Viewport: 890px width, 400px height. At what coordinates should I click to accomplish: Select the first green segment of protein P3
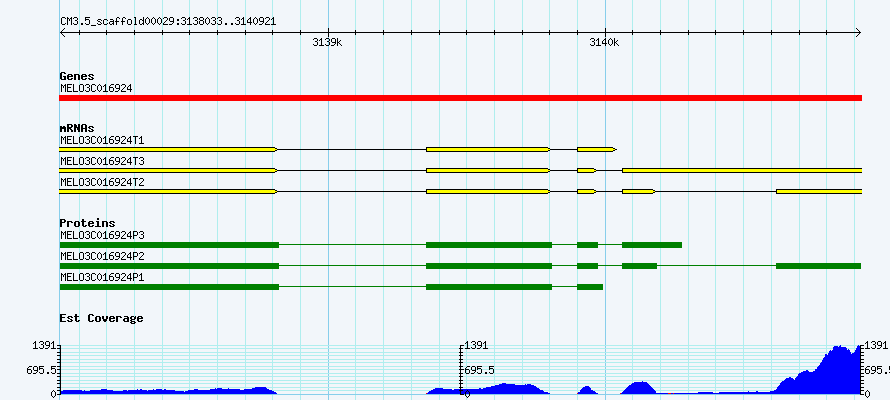coord(169,245)
